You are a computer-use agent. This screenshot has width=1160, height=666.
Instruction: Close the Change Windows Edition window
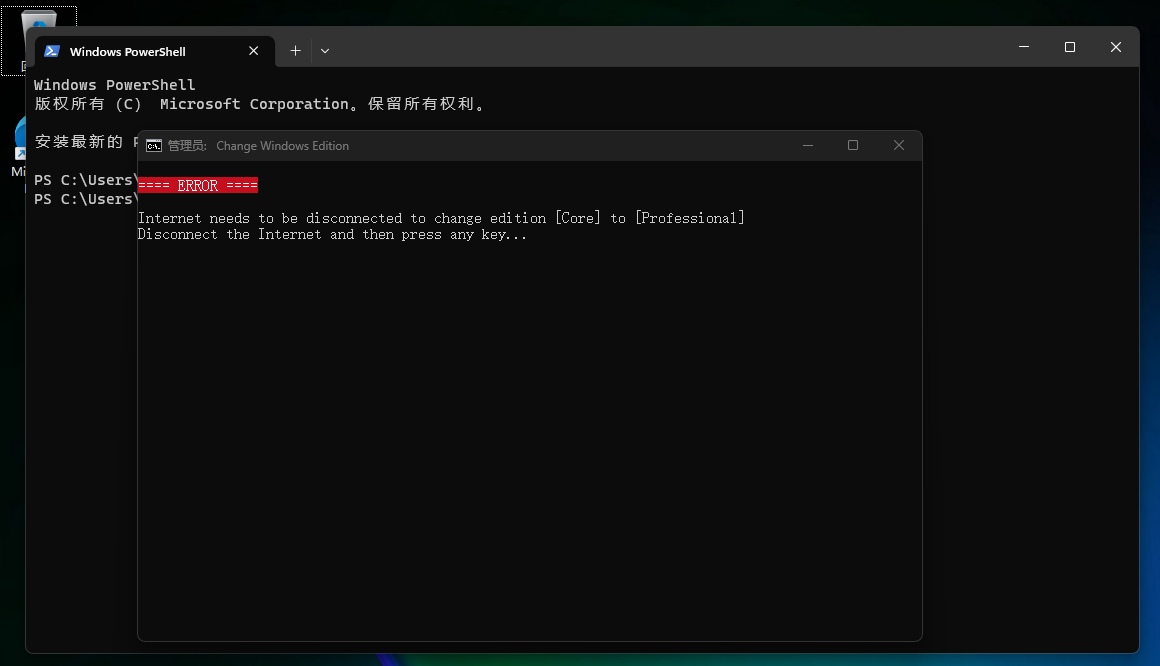point(899,145)
